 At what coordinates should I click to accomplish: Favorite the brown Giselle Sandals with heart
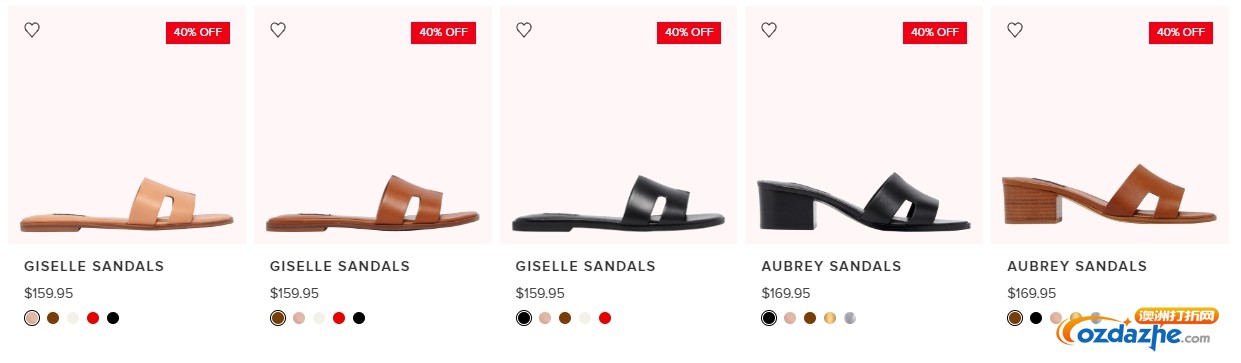pyautogui.click(x=278, y=30)
